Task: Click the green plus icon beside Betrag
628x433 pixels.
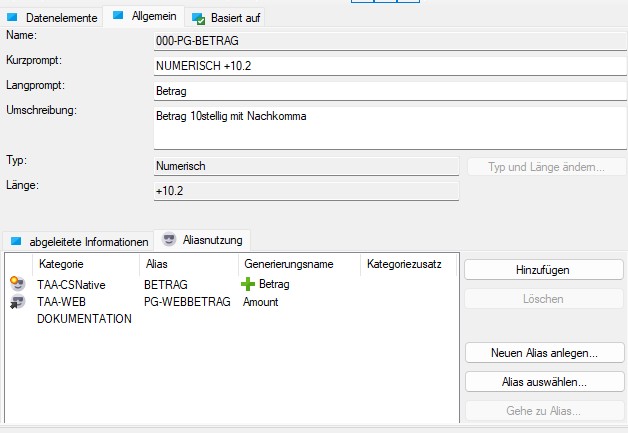Action: [x=248, y=285]
